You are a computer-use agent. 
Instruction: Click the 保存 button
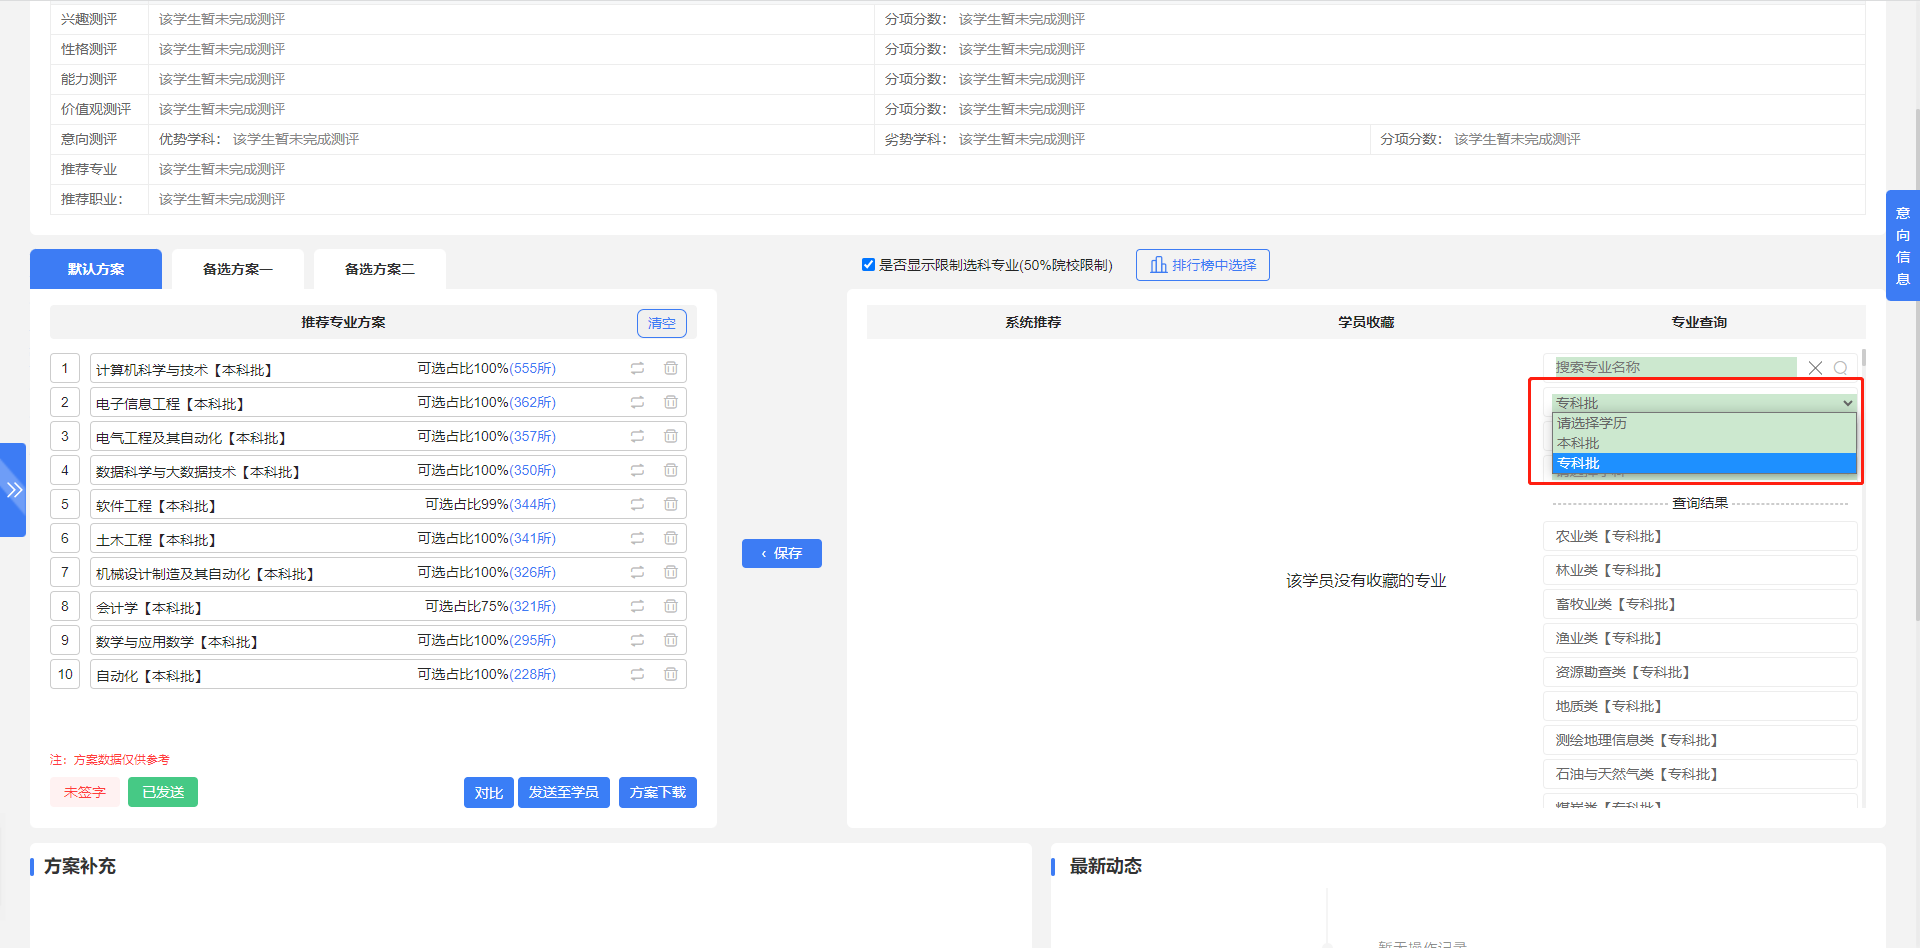[x=781, y=553]
